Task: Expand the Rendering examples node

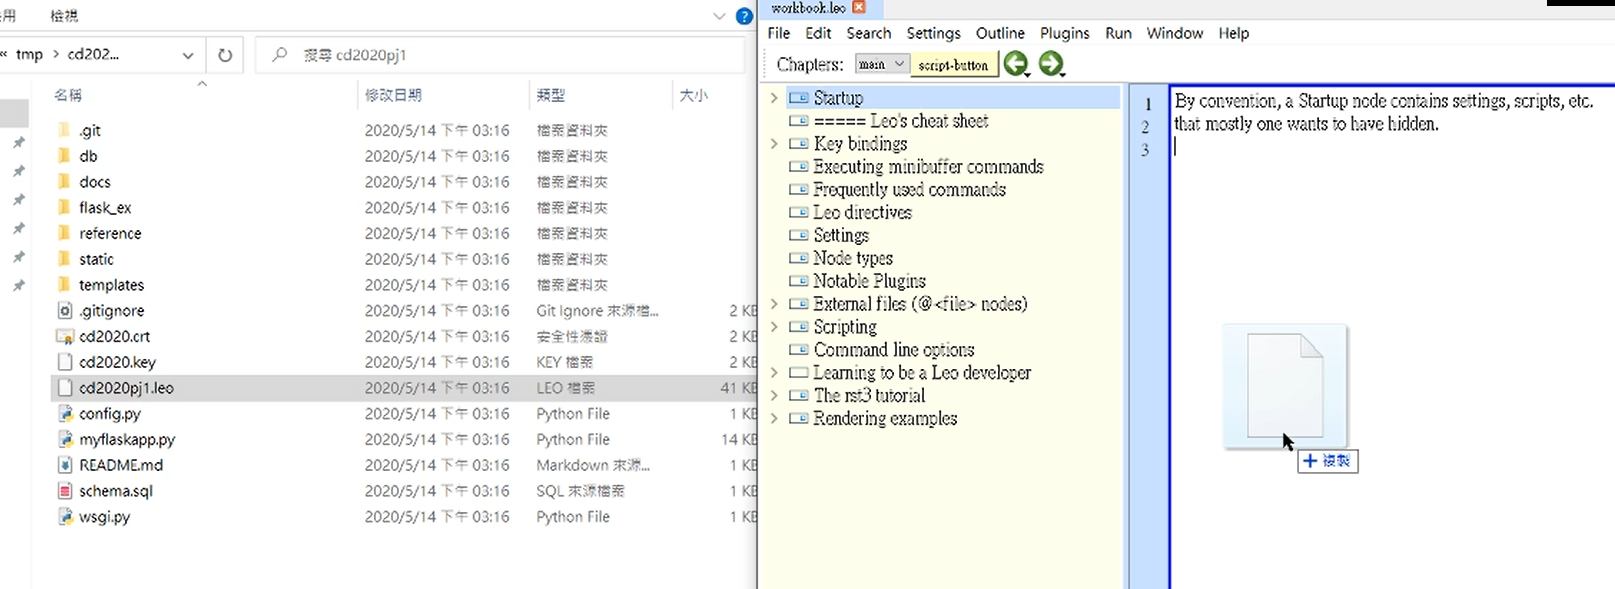Action: coord(774,419)
